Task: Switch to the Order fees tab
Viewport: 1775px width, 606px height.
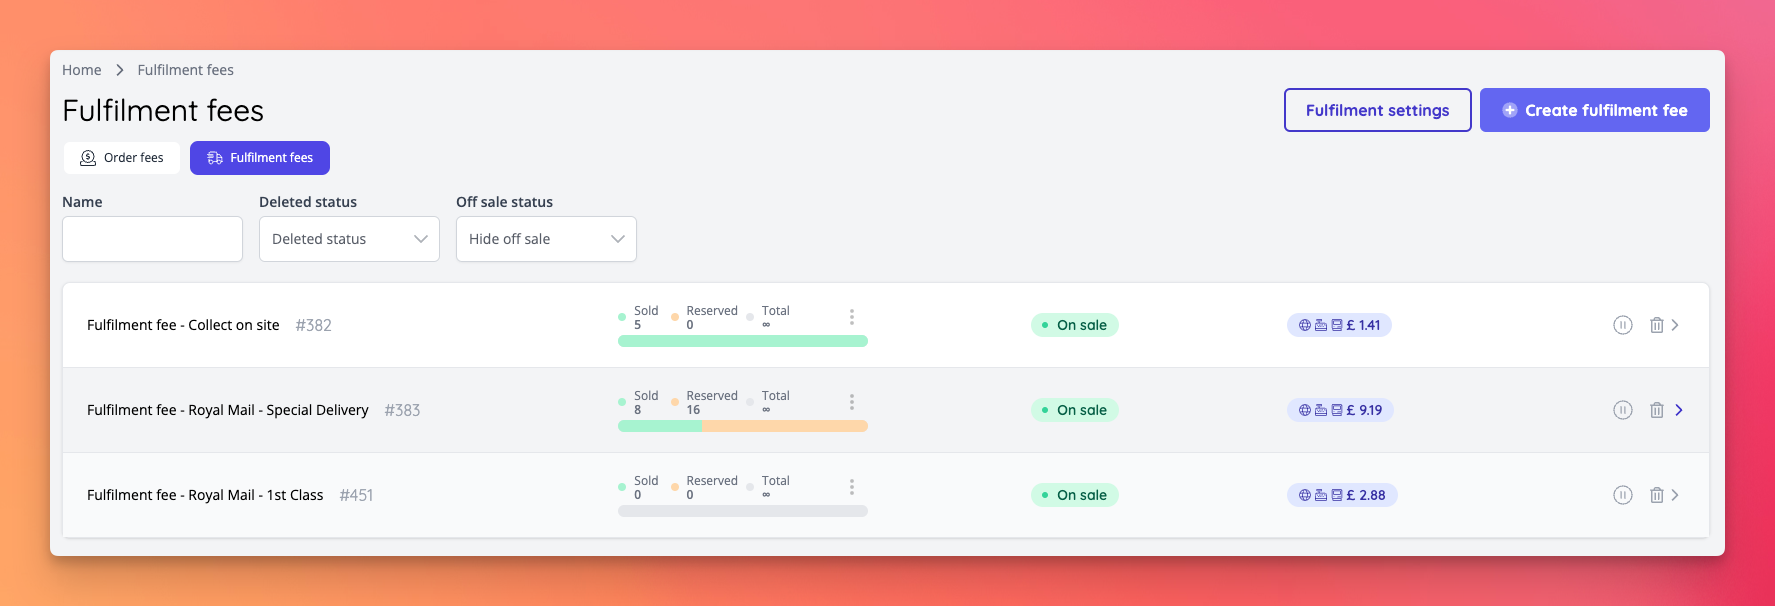Action: (x=122, y=158)
